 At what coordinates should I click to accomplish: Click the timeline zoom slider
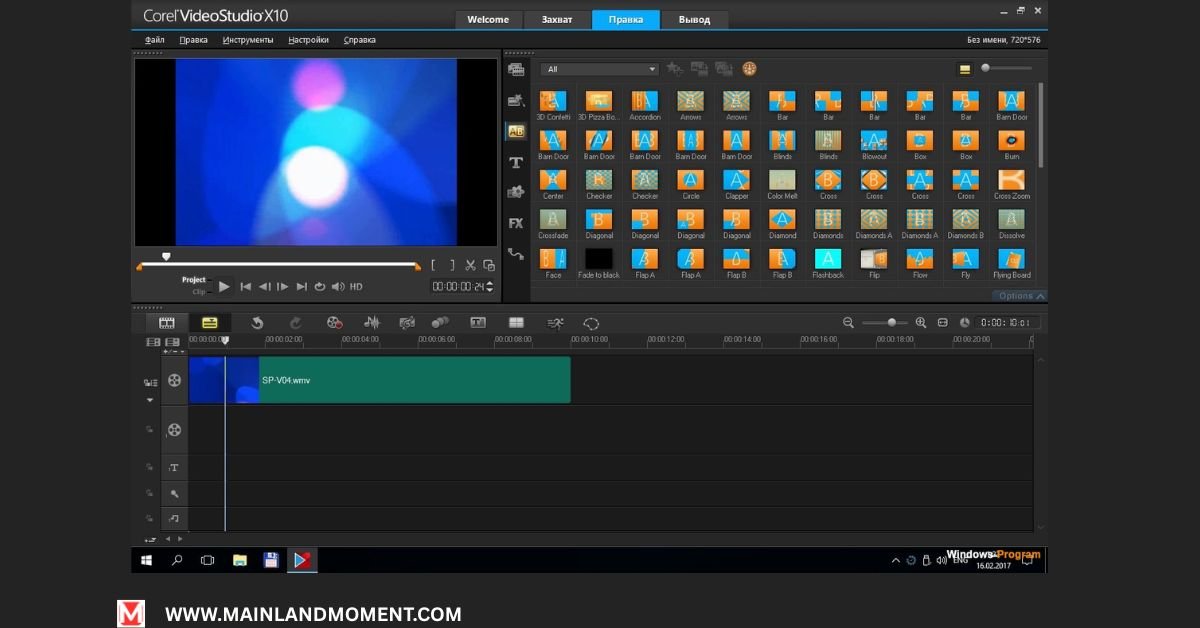(x=884, y=323)
